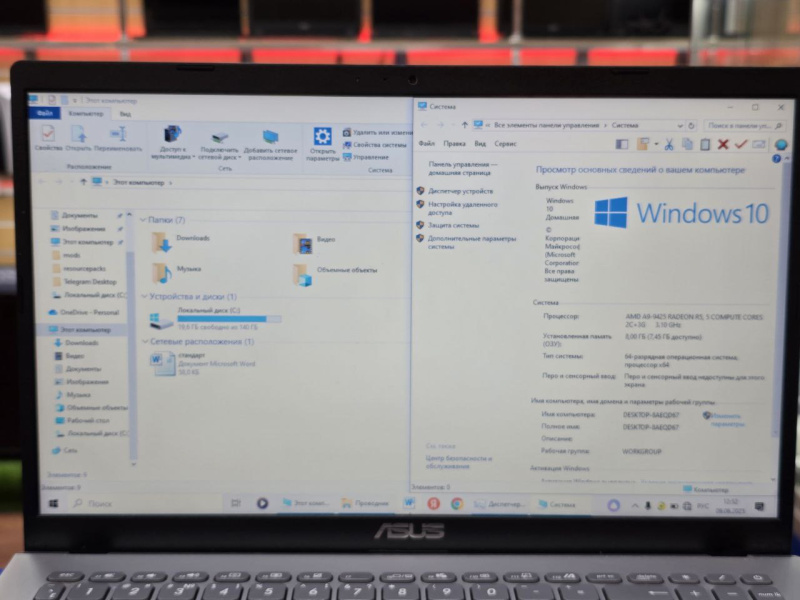Click Properties icon in the Explorer ribbon

[x=48, y=138]
